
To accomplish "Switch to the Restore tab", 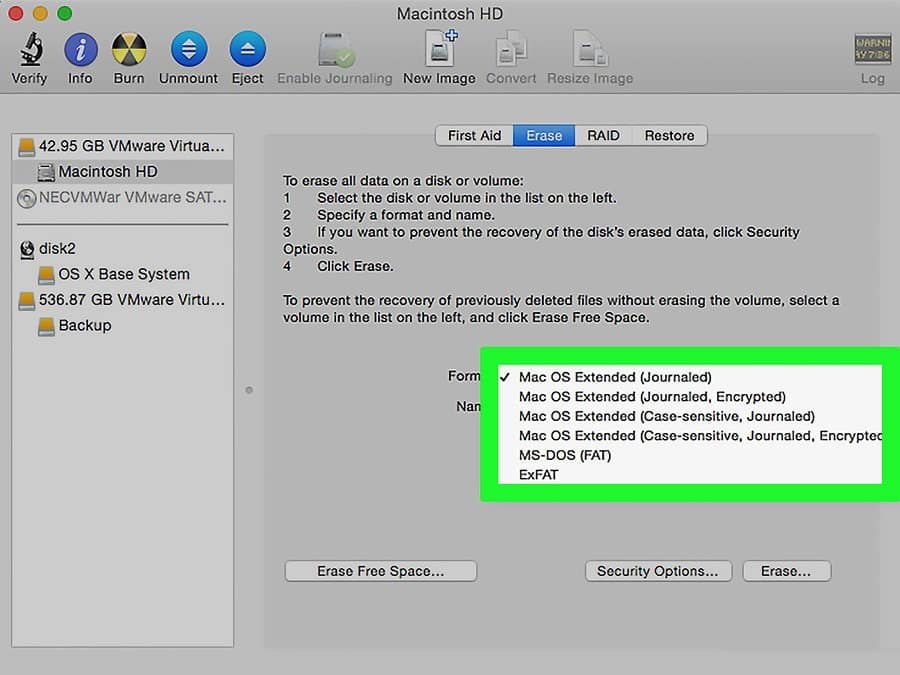I will click(x=669, y=135).
